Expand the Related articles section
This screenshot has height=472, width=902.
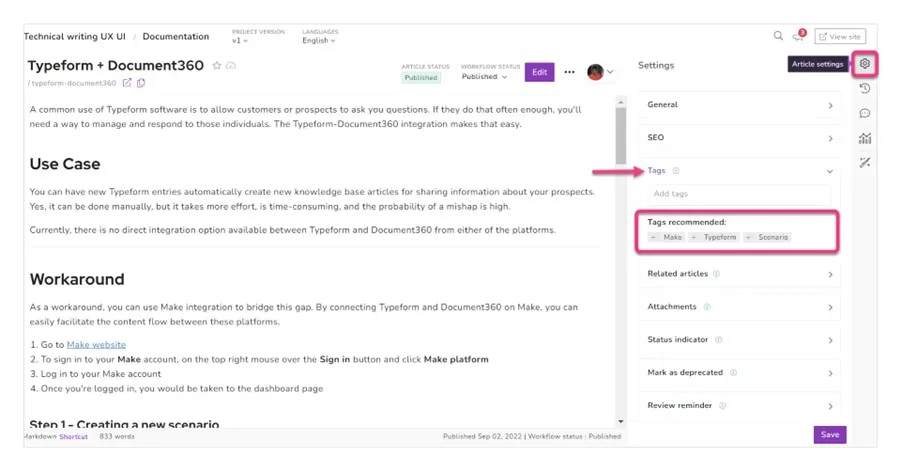739,274
